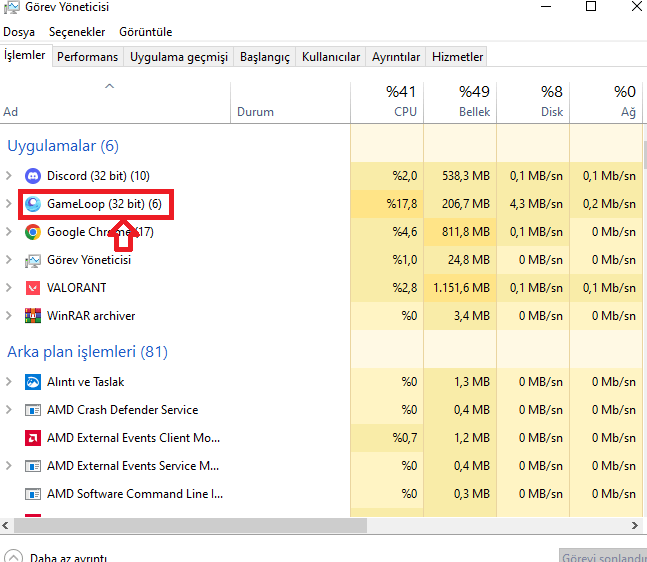This screenshot has width=647, height=562.
Task: Click the vertical scrollbar thumb
Action: (x=645, y=155)
